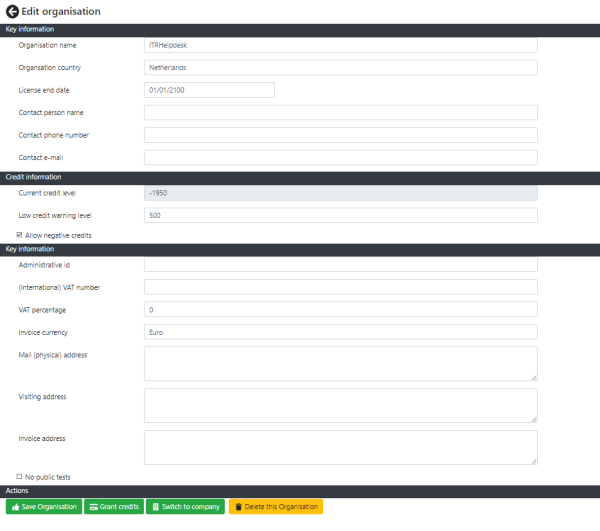Click the Invoice currency label
This screenshot has height=531, width=600.
[x=43, y=332]
